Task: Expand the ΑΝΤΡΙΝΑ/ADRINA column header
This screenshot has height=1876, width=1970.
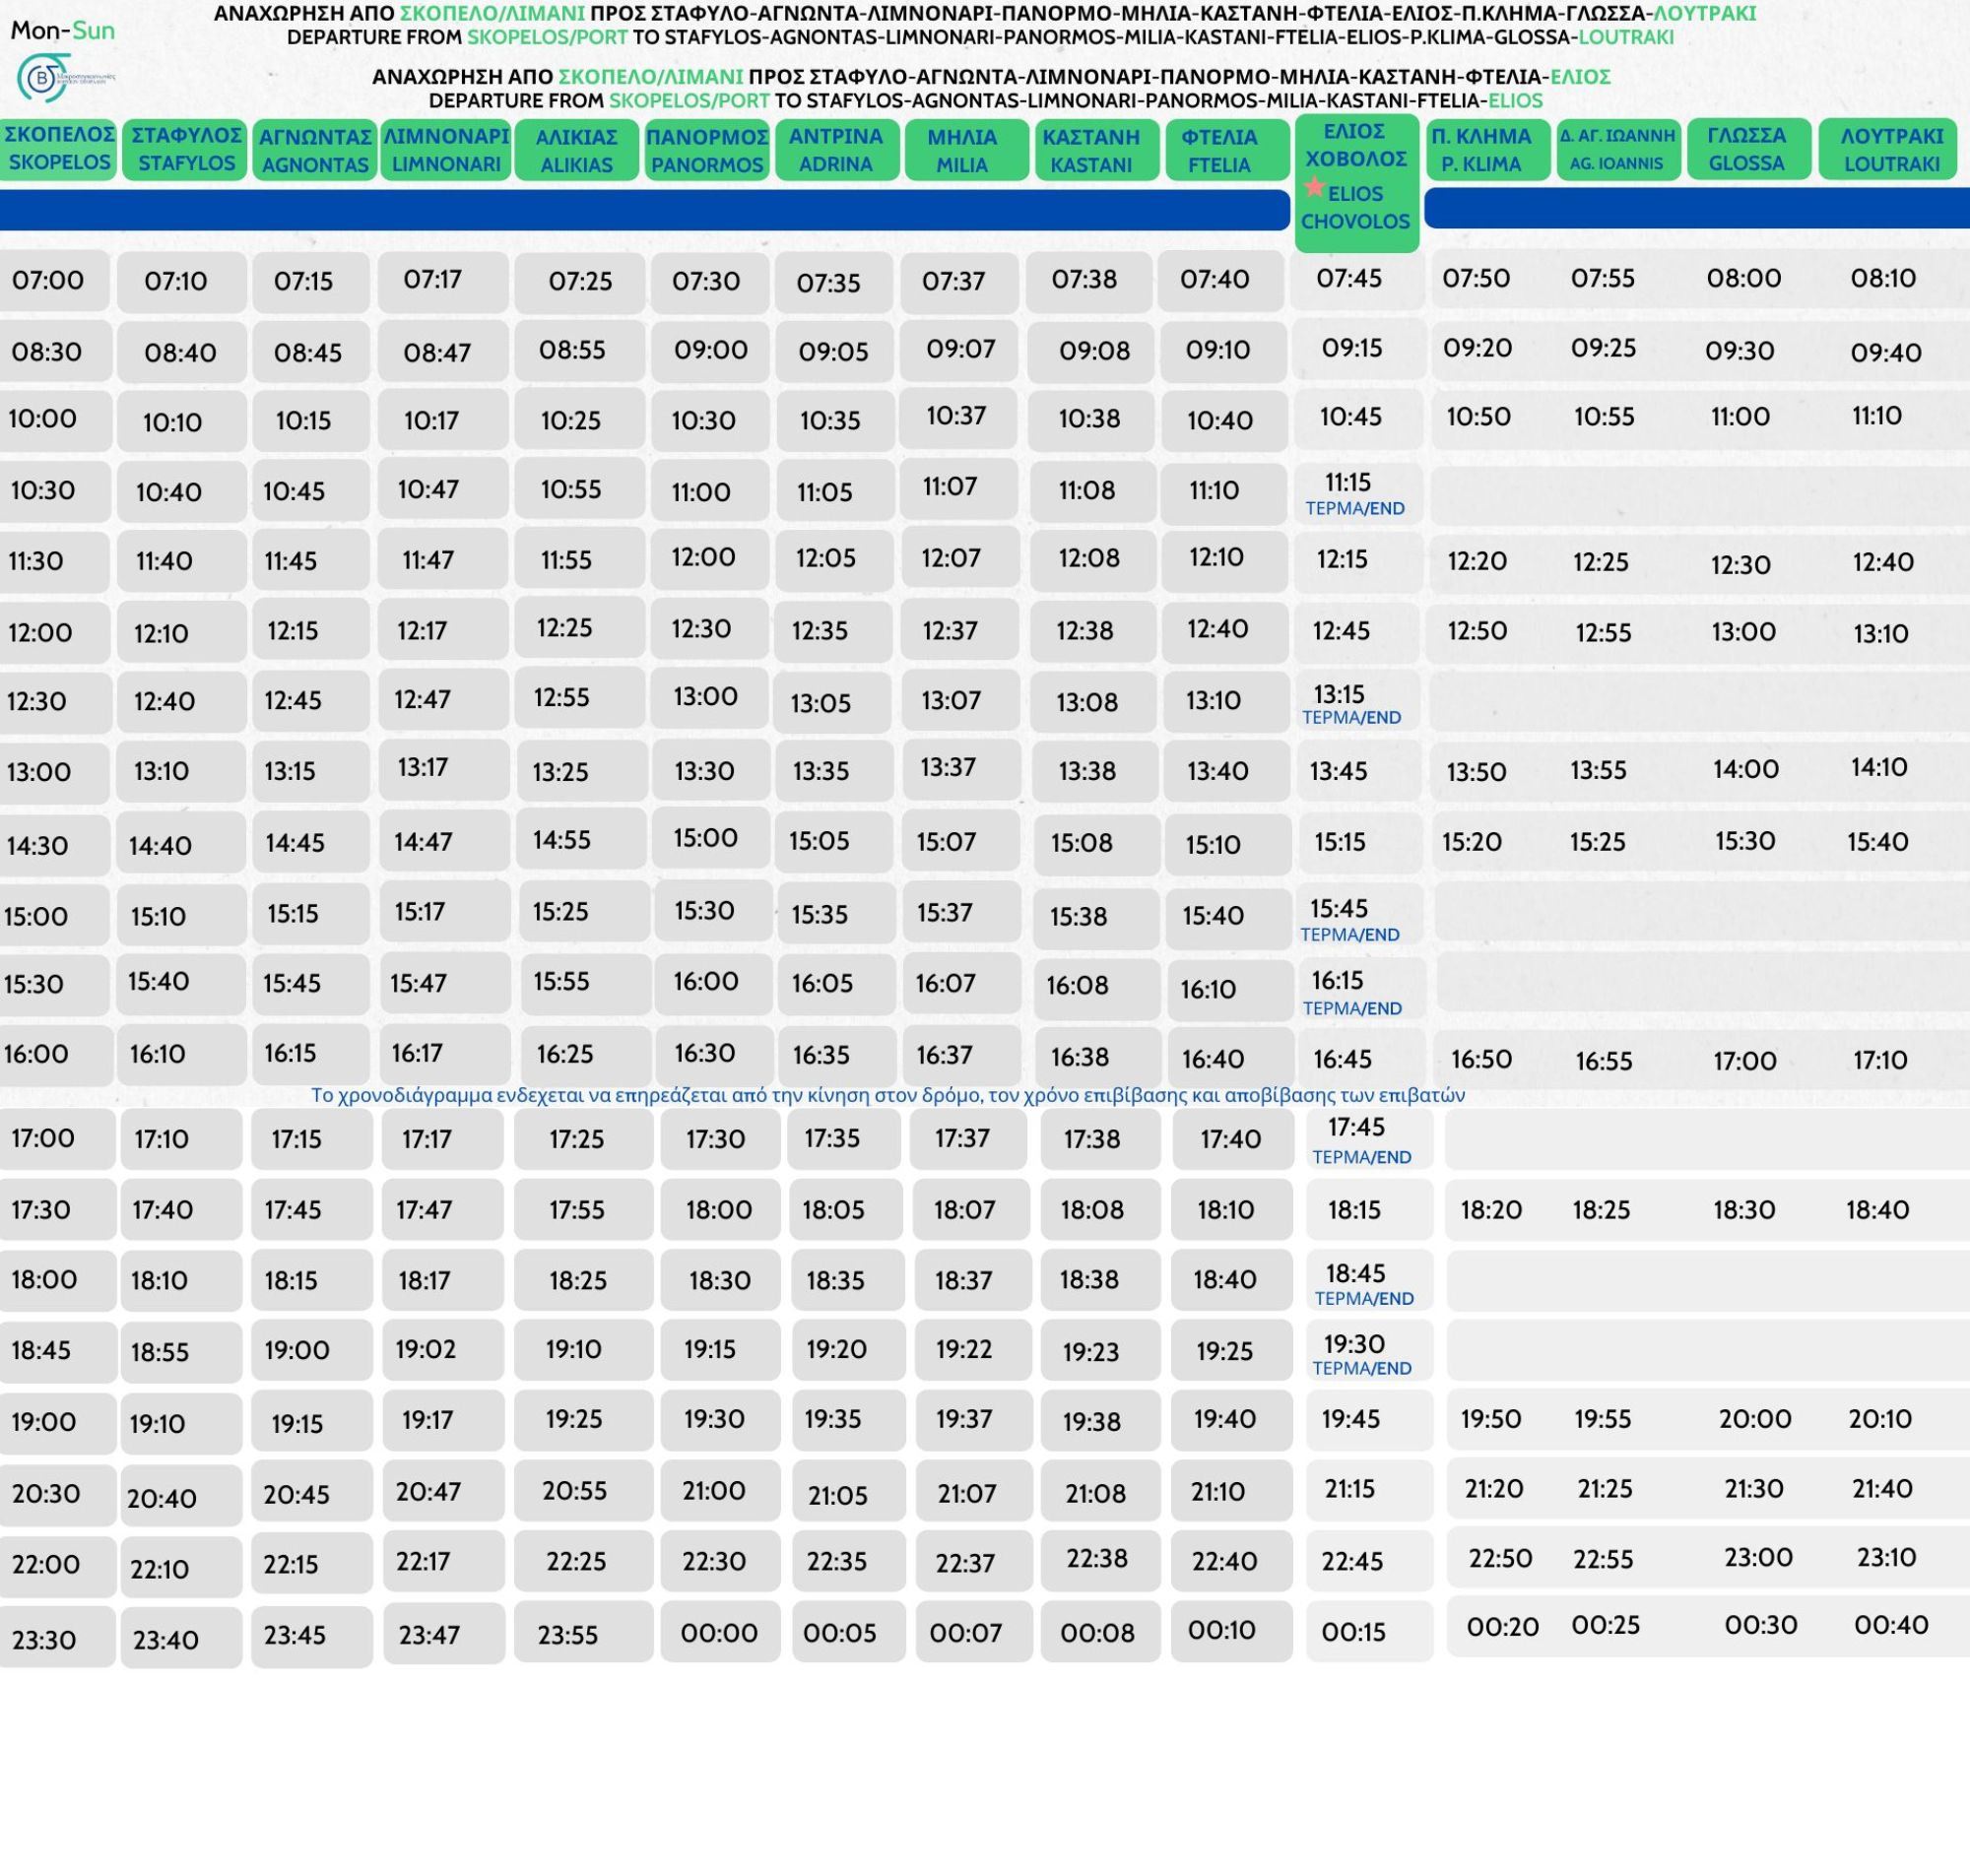Action: [838, 150]
